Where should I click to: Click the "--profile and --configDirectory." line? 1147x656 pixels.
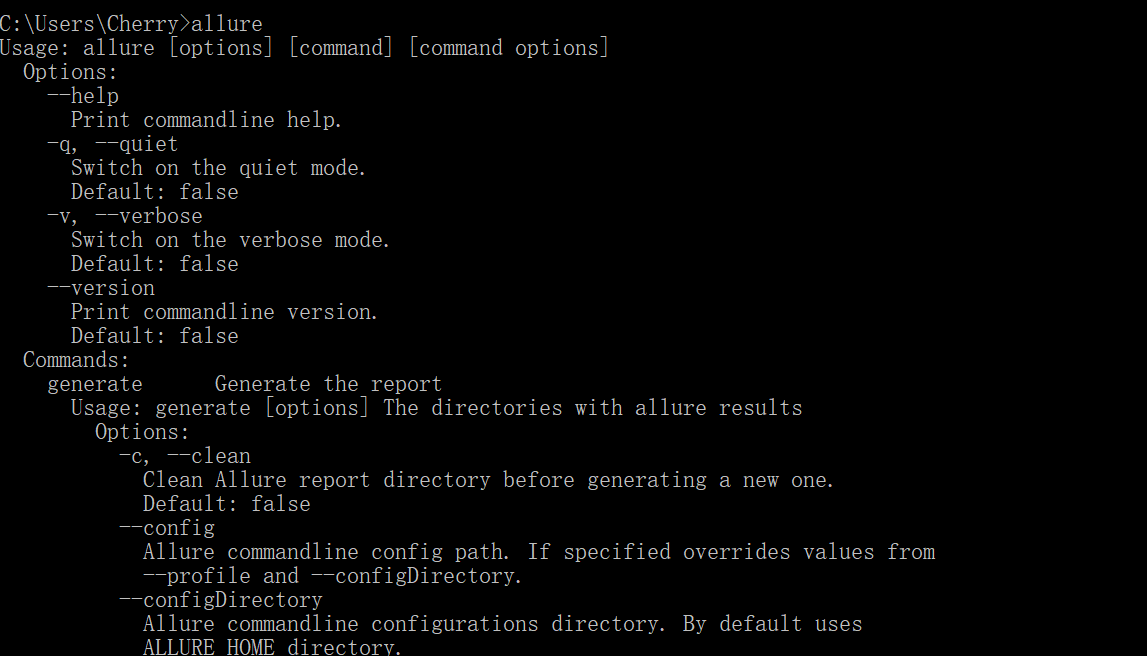pyautogui.click(x=332, y=575)
